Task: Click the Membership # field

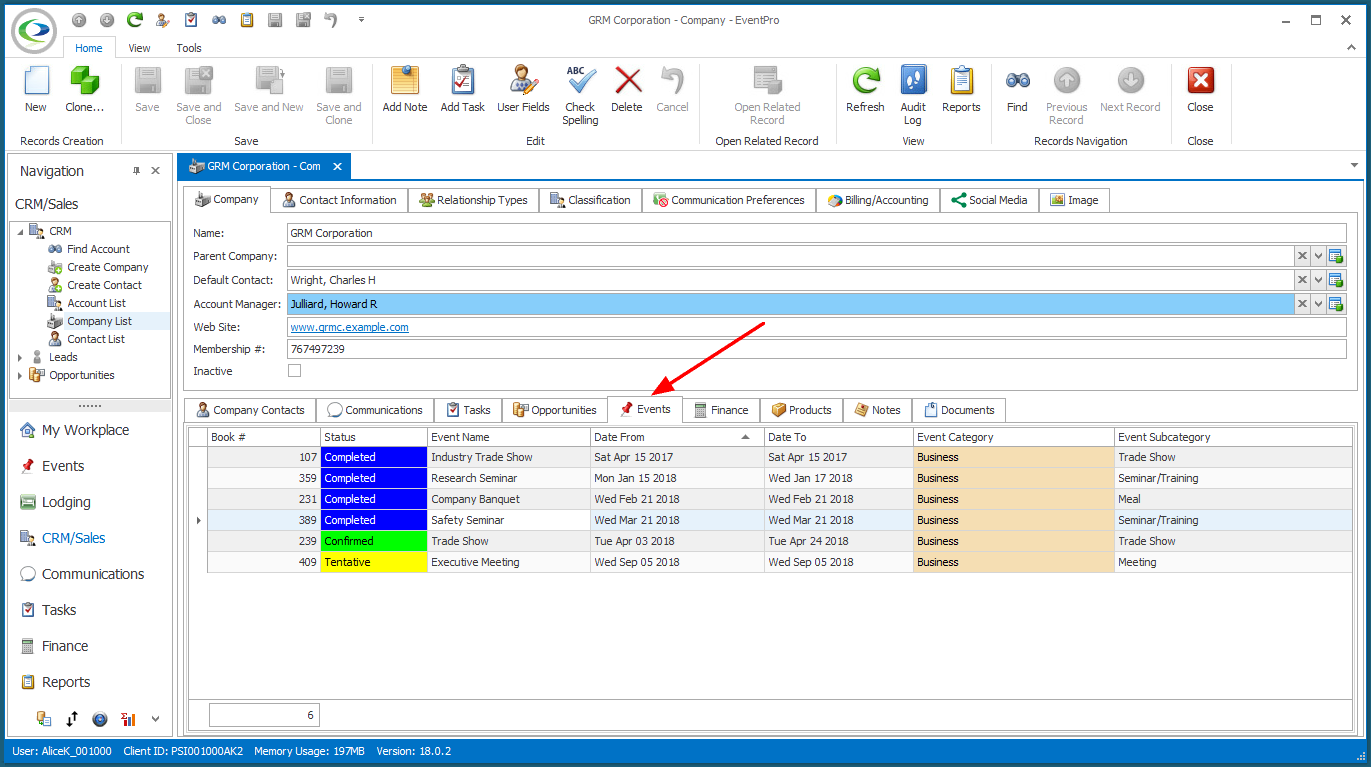Action: 816,349
